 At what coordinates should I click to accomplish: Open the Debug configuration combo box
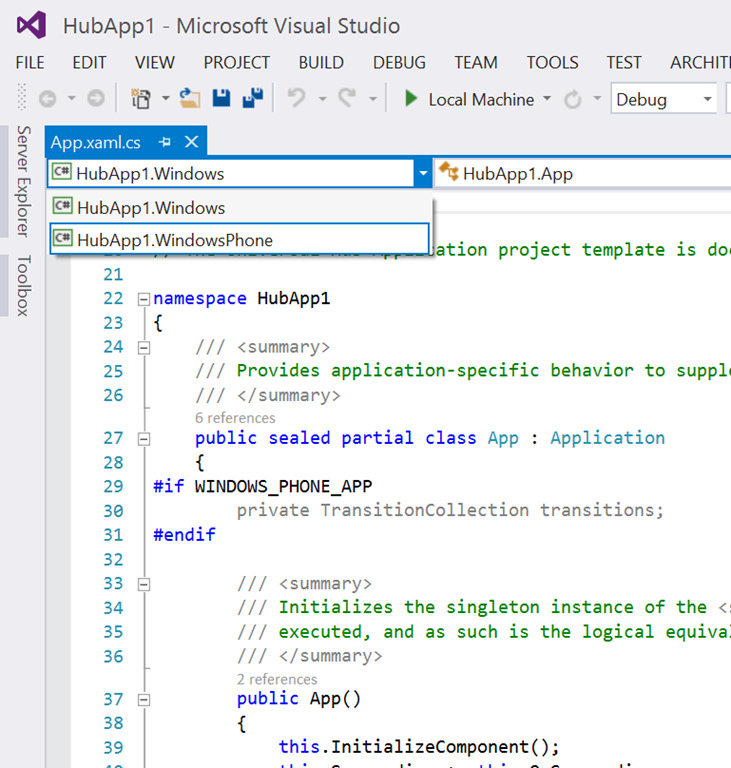[x=664, y=99]
